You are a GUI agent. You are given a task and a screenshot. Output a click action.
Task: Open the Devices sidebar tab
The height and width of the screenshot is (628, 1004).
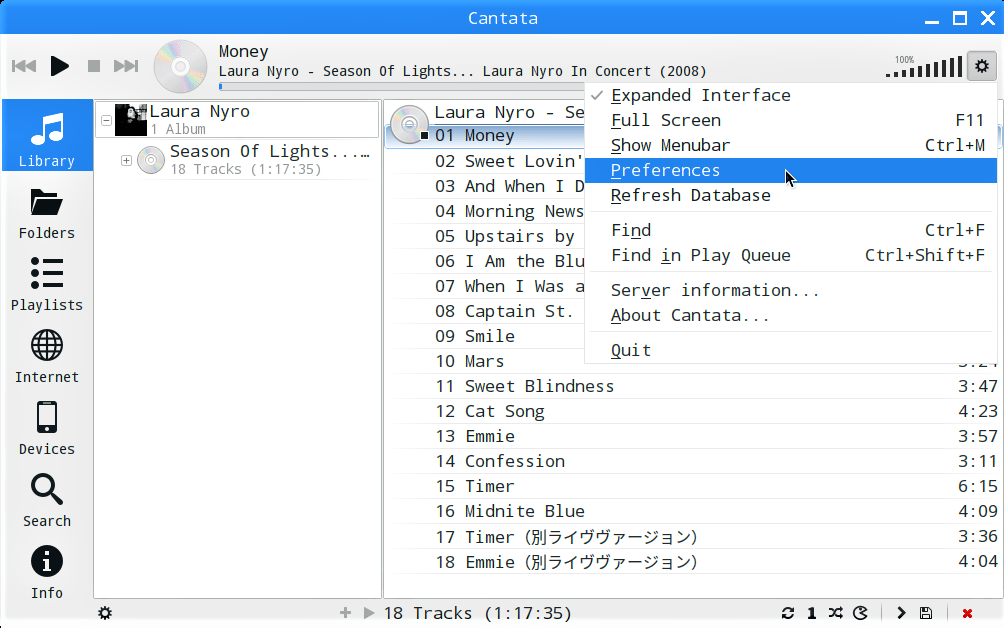pyautogui.click(x=47, y=429)
